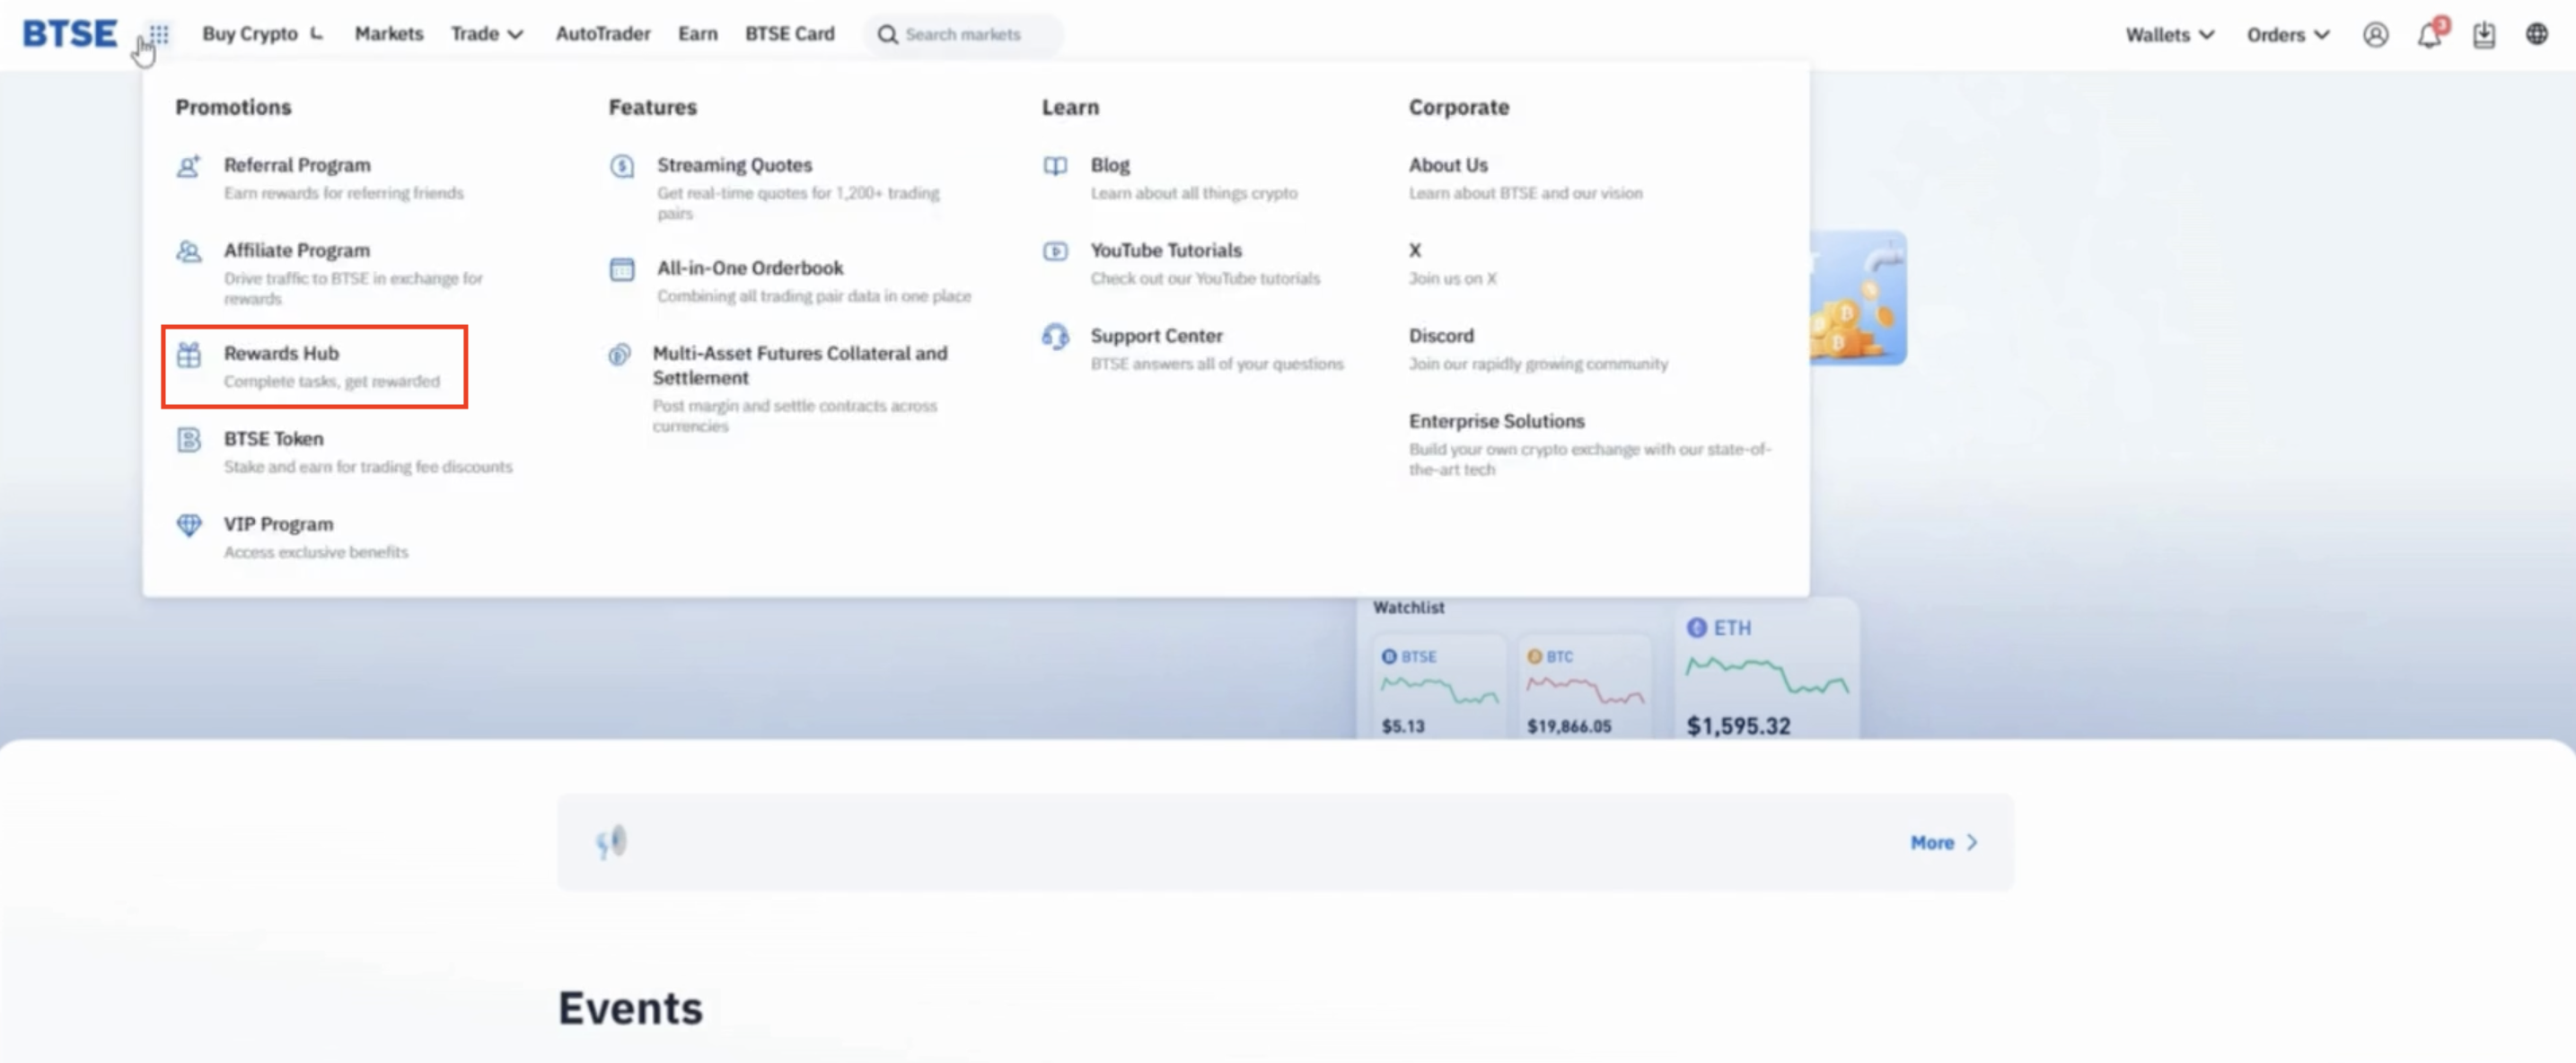Click the YouTube Tutorials play icon
The width and height of the screenshot is (2576, 1063).
click(1055, 251)
